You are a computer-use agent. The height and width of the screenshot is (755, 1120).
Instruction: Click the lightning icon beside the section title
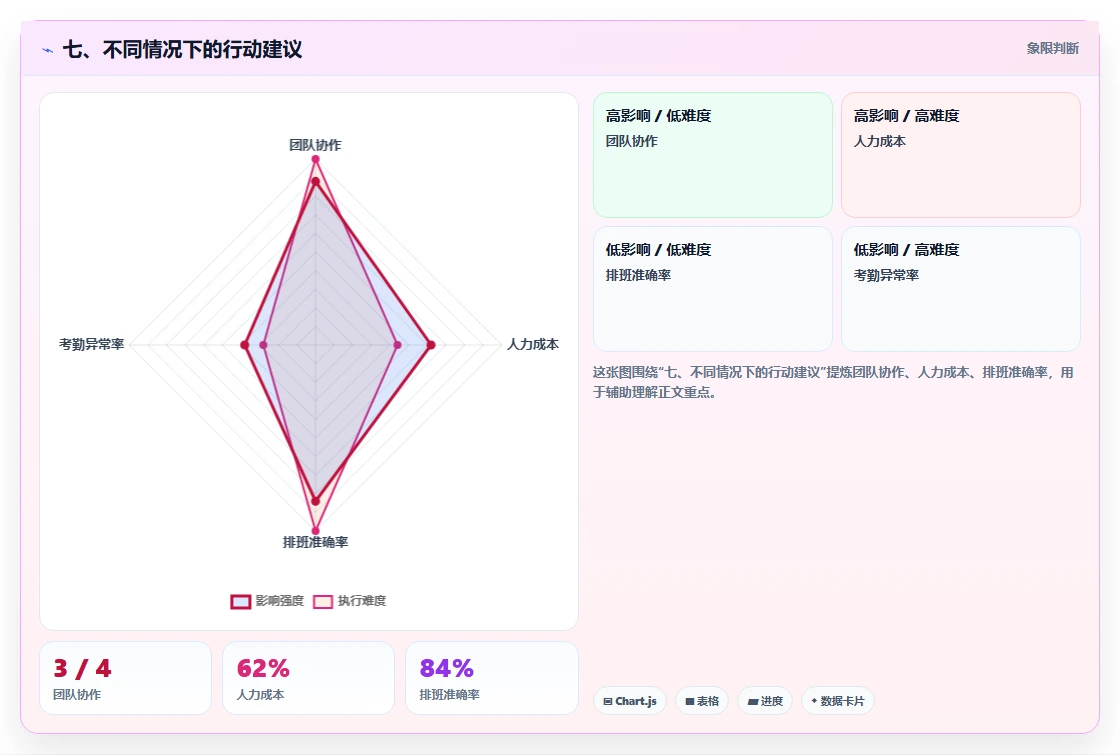(48, 50)
